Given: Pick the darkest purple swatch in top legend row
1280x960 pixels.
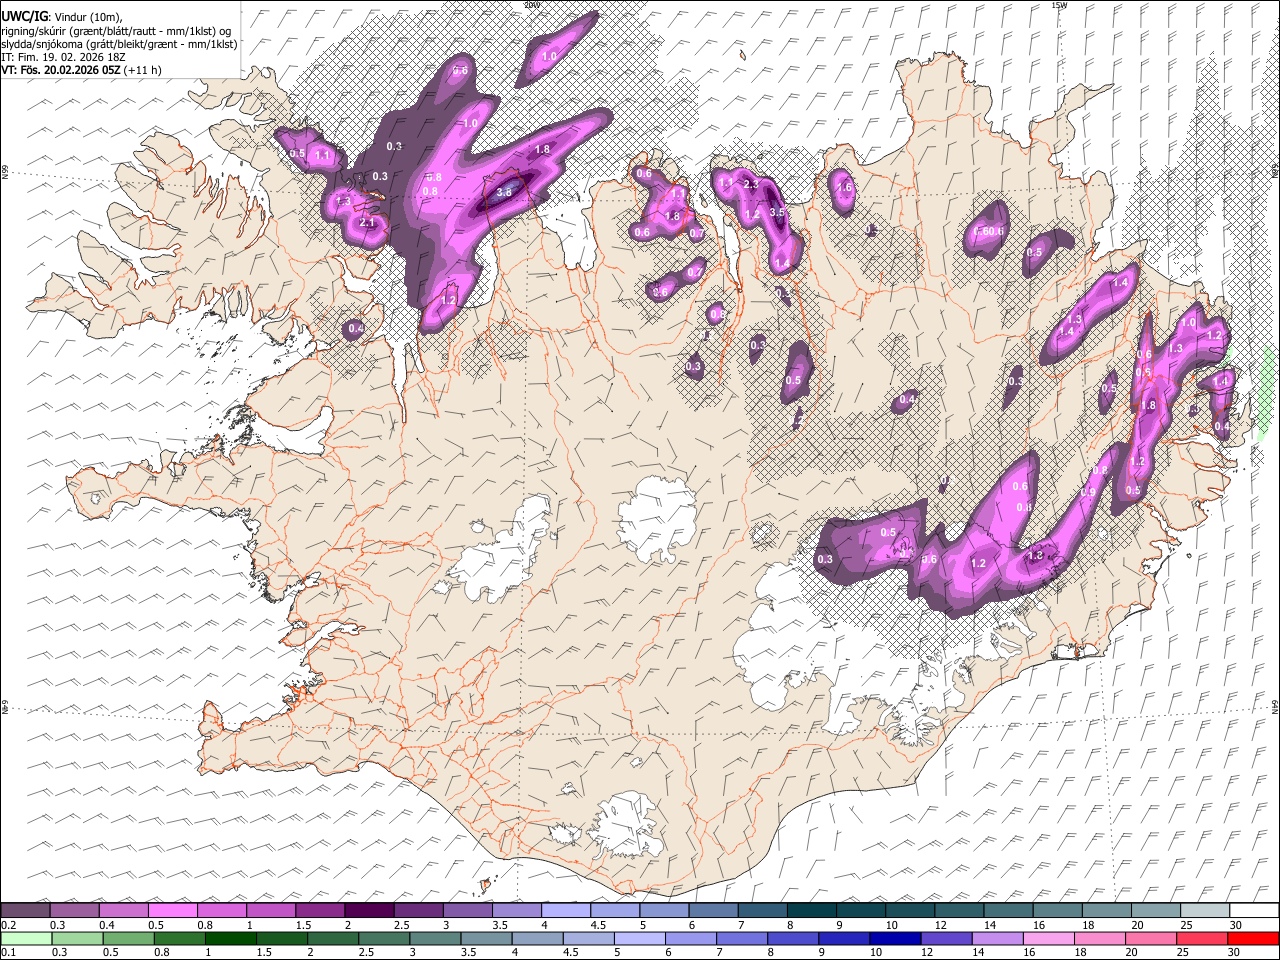Looking at the screenshot, I should [369, 910].
